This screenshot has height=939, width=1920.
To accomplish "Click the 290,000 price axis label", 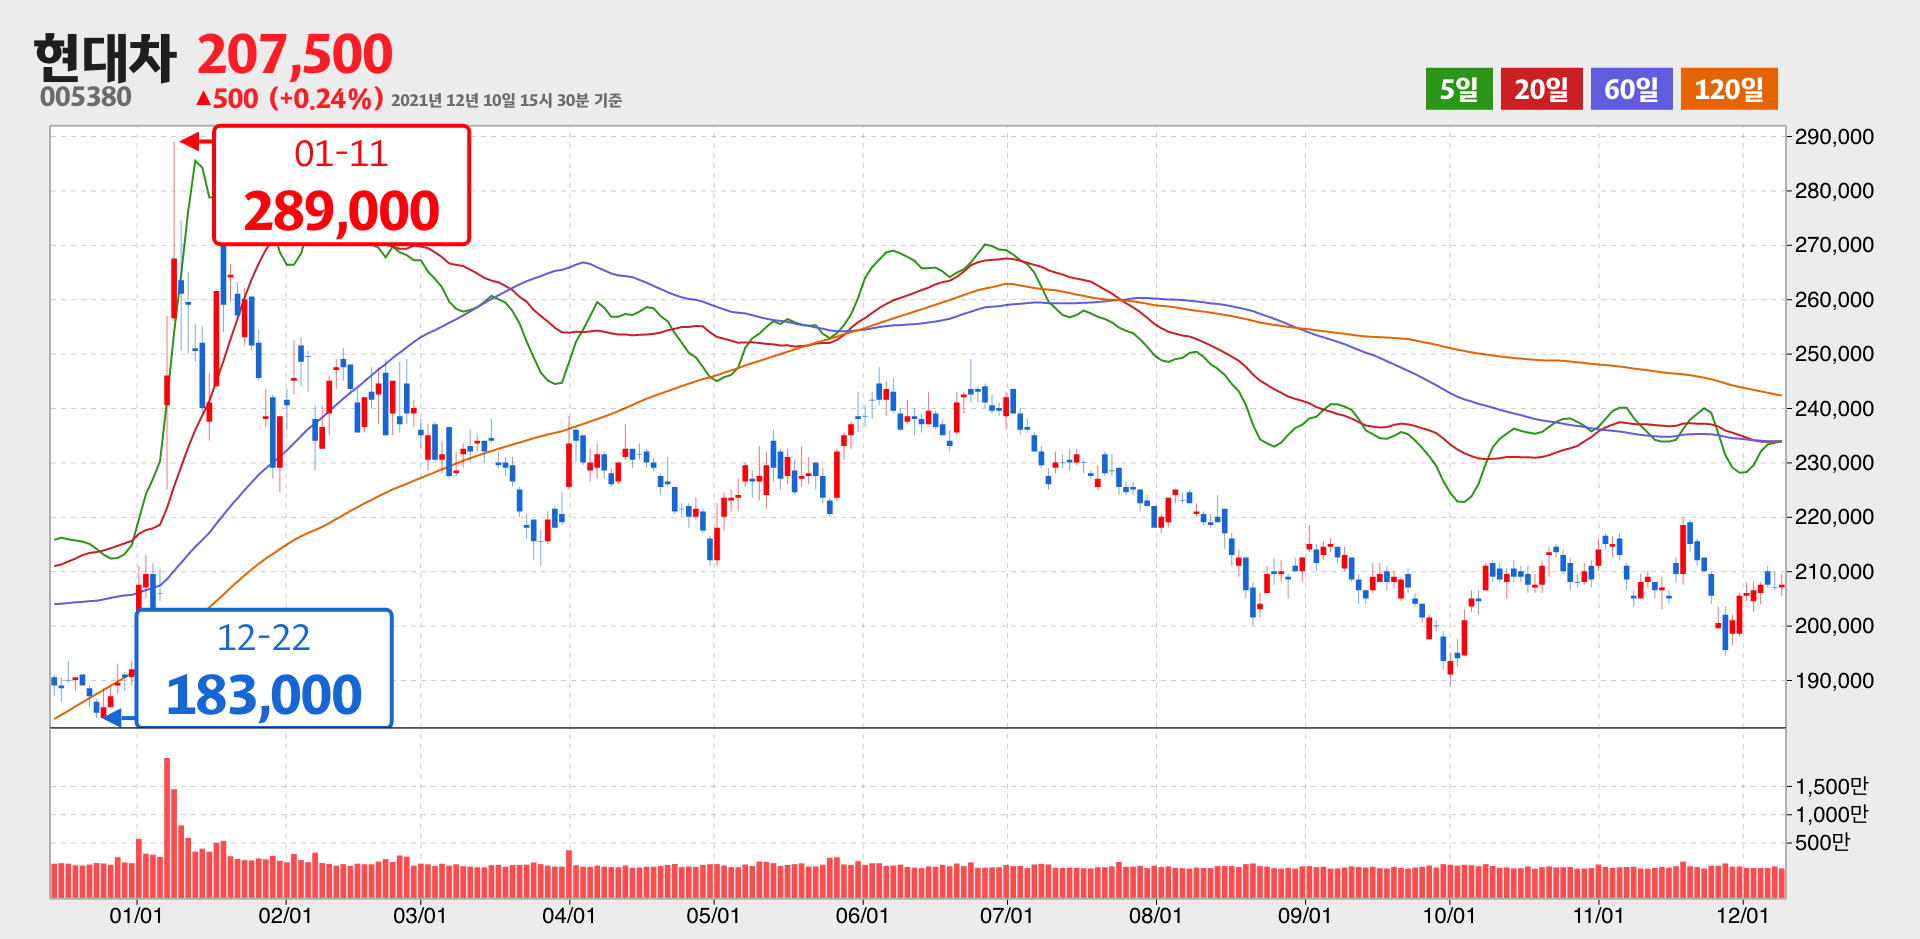I will pyautogui.click(x=1834, y=137).
